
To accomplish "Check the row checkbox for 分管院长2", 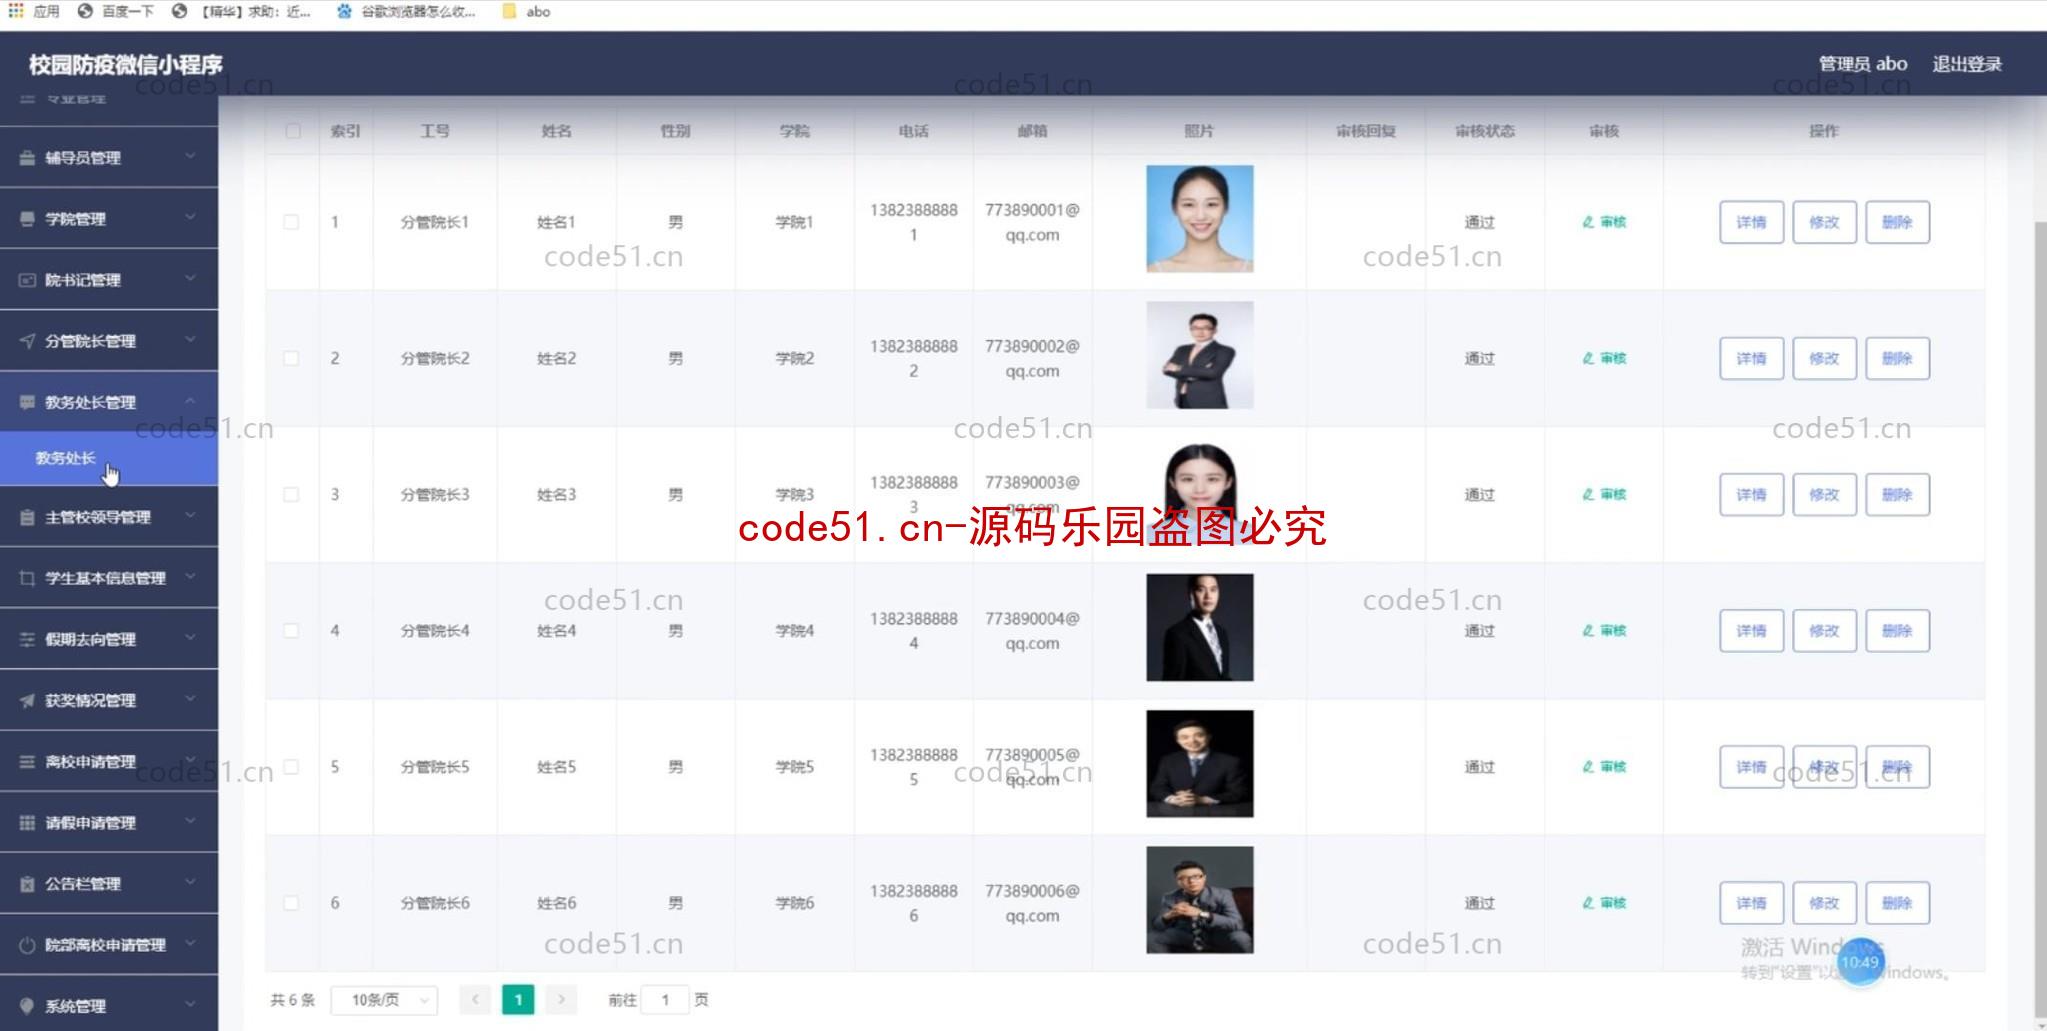I will (x=291, y=358).
